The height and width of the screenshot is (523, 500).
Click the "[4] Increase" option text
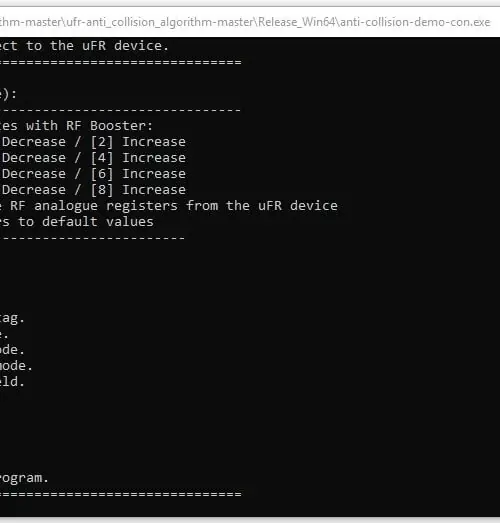click(138, 158)
